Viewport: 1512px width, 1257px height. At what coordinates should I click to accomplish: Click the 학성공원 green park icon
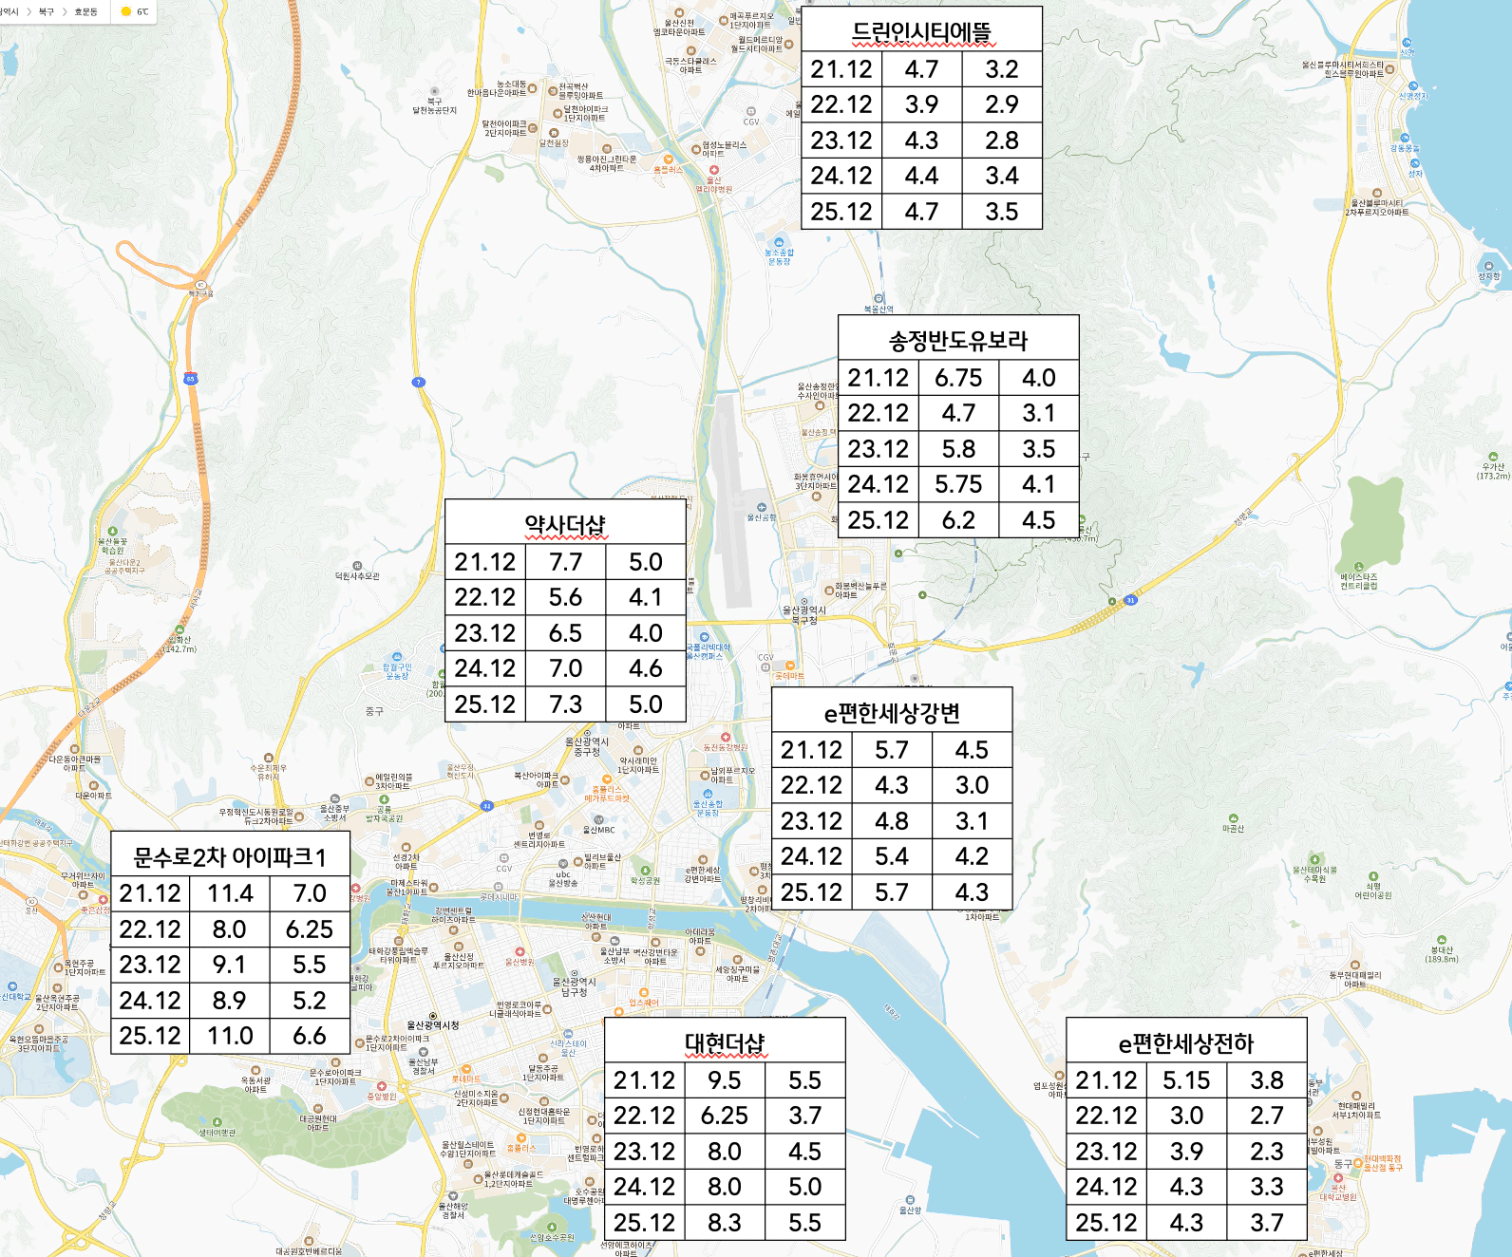[645, 871]
